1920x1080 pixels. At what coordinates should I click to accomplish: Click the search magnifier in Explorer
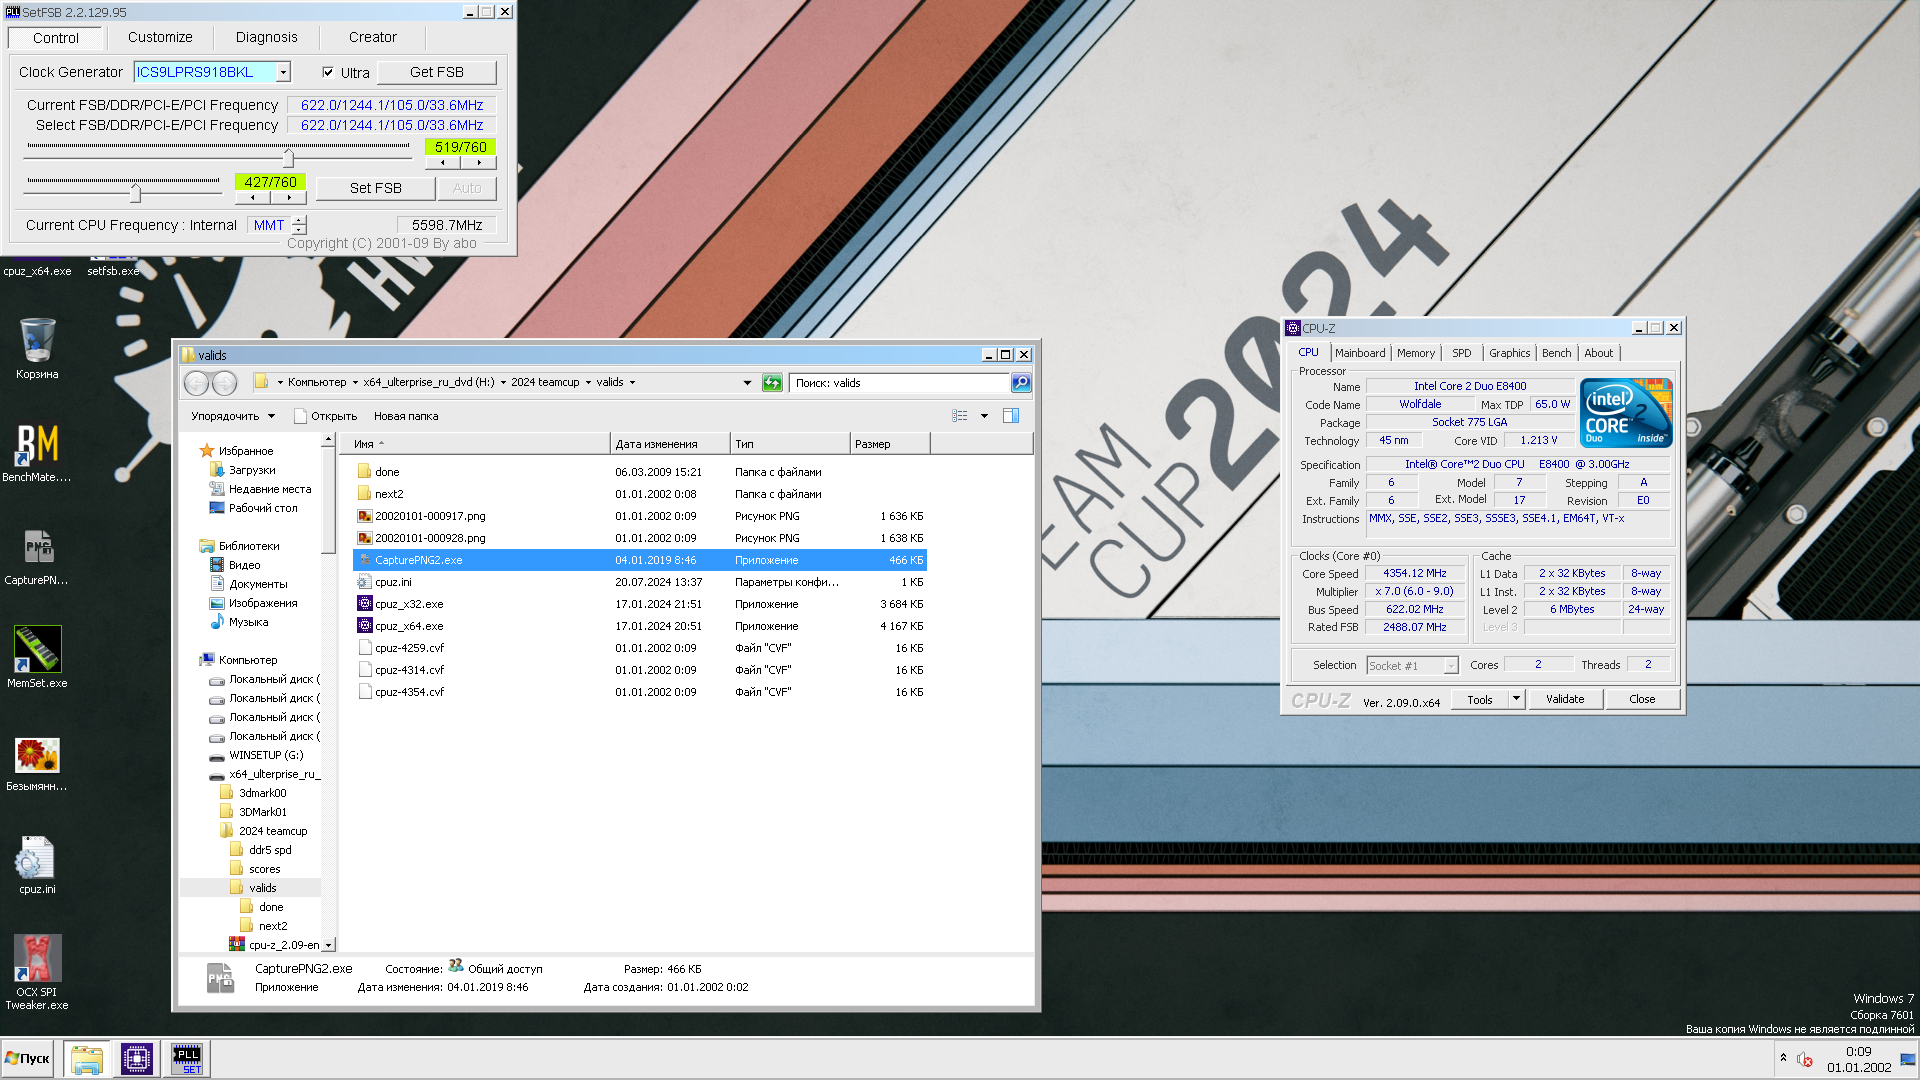pos(1020,383)
